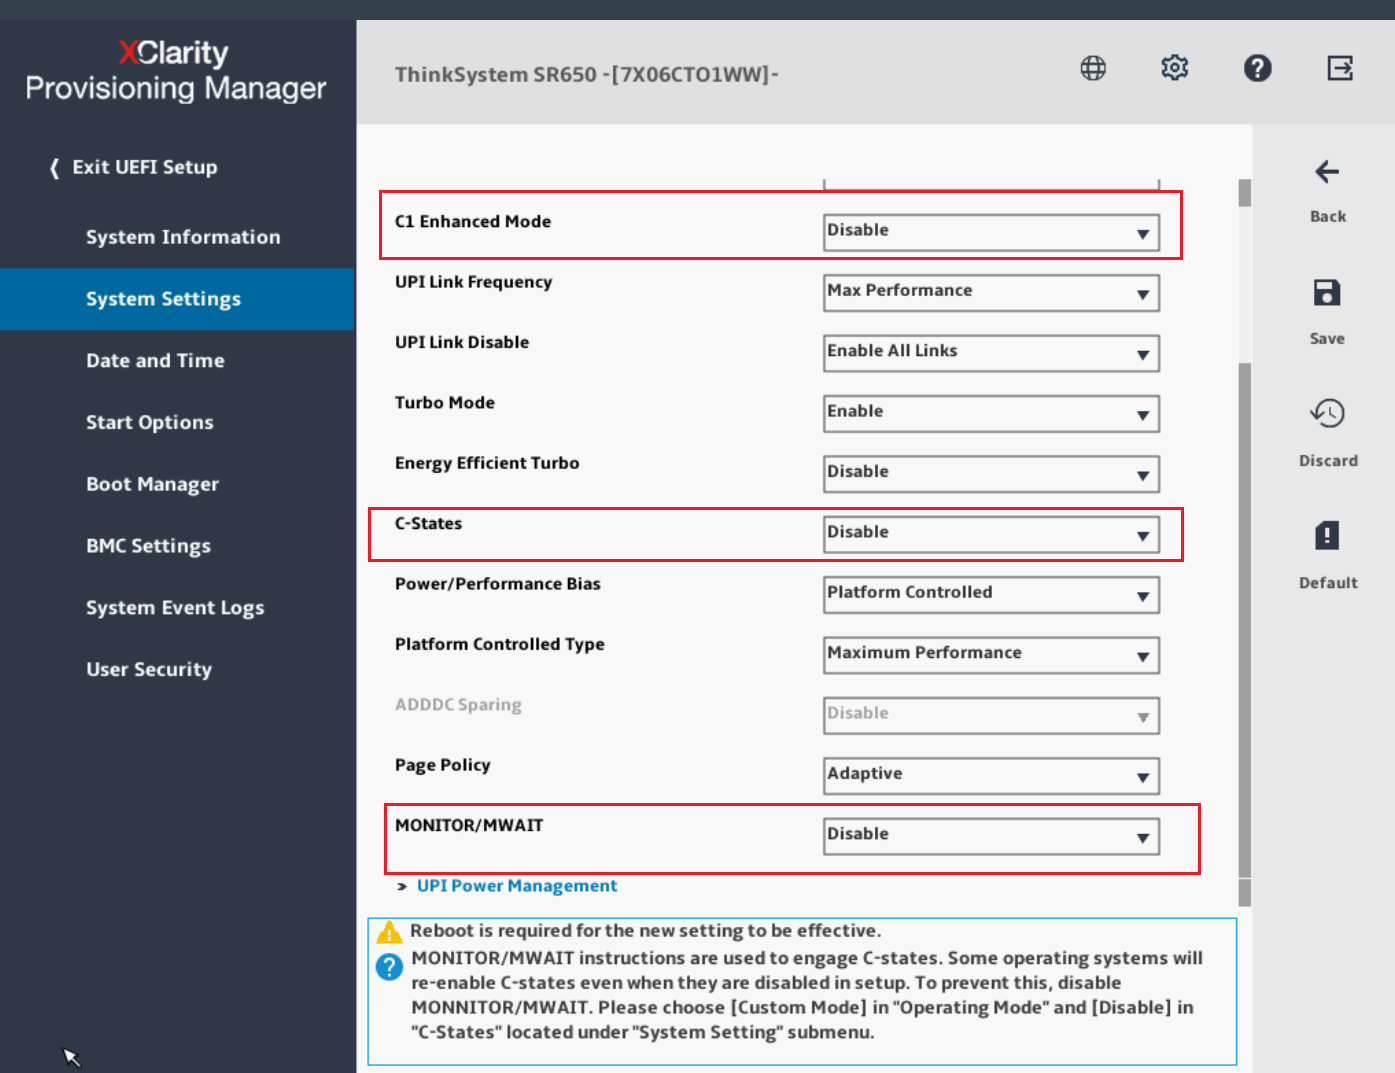Click the Default label
1395x1073 pixels.
[1328, 582]
